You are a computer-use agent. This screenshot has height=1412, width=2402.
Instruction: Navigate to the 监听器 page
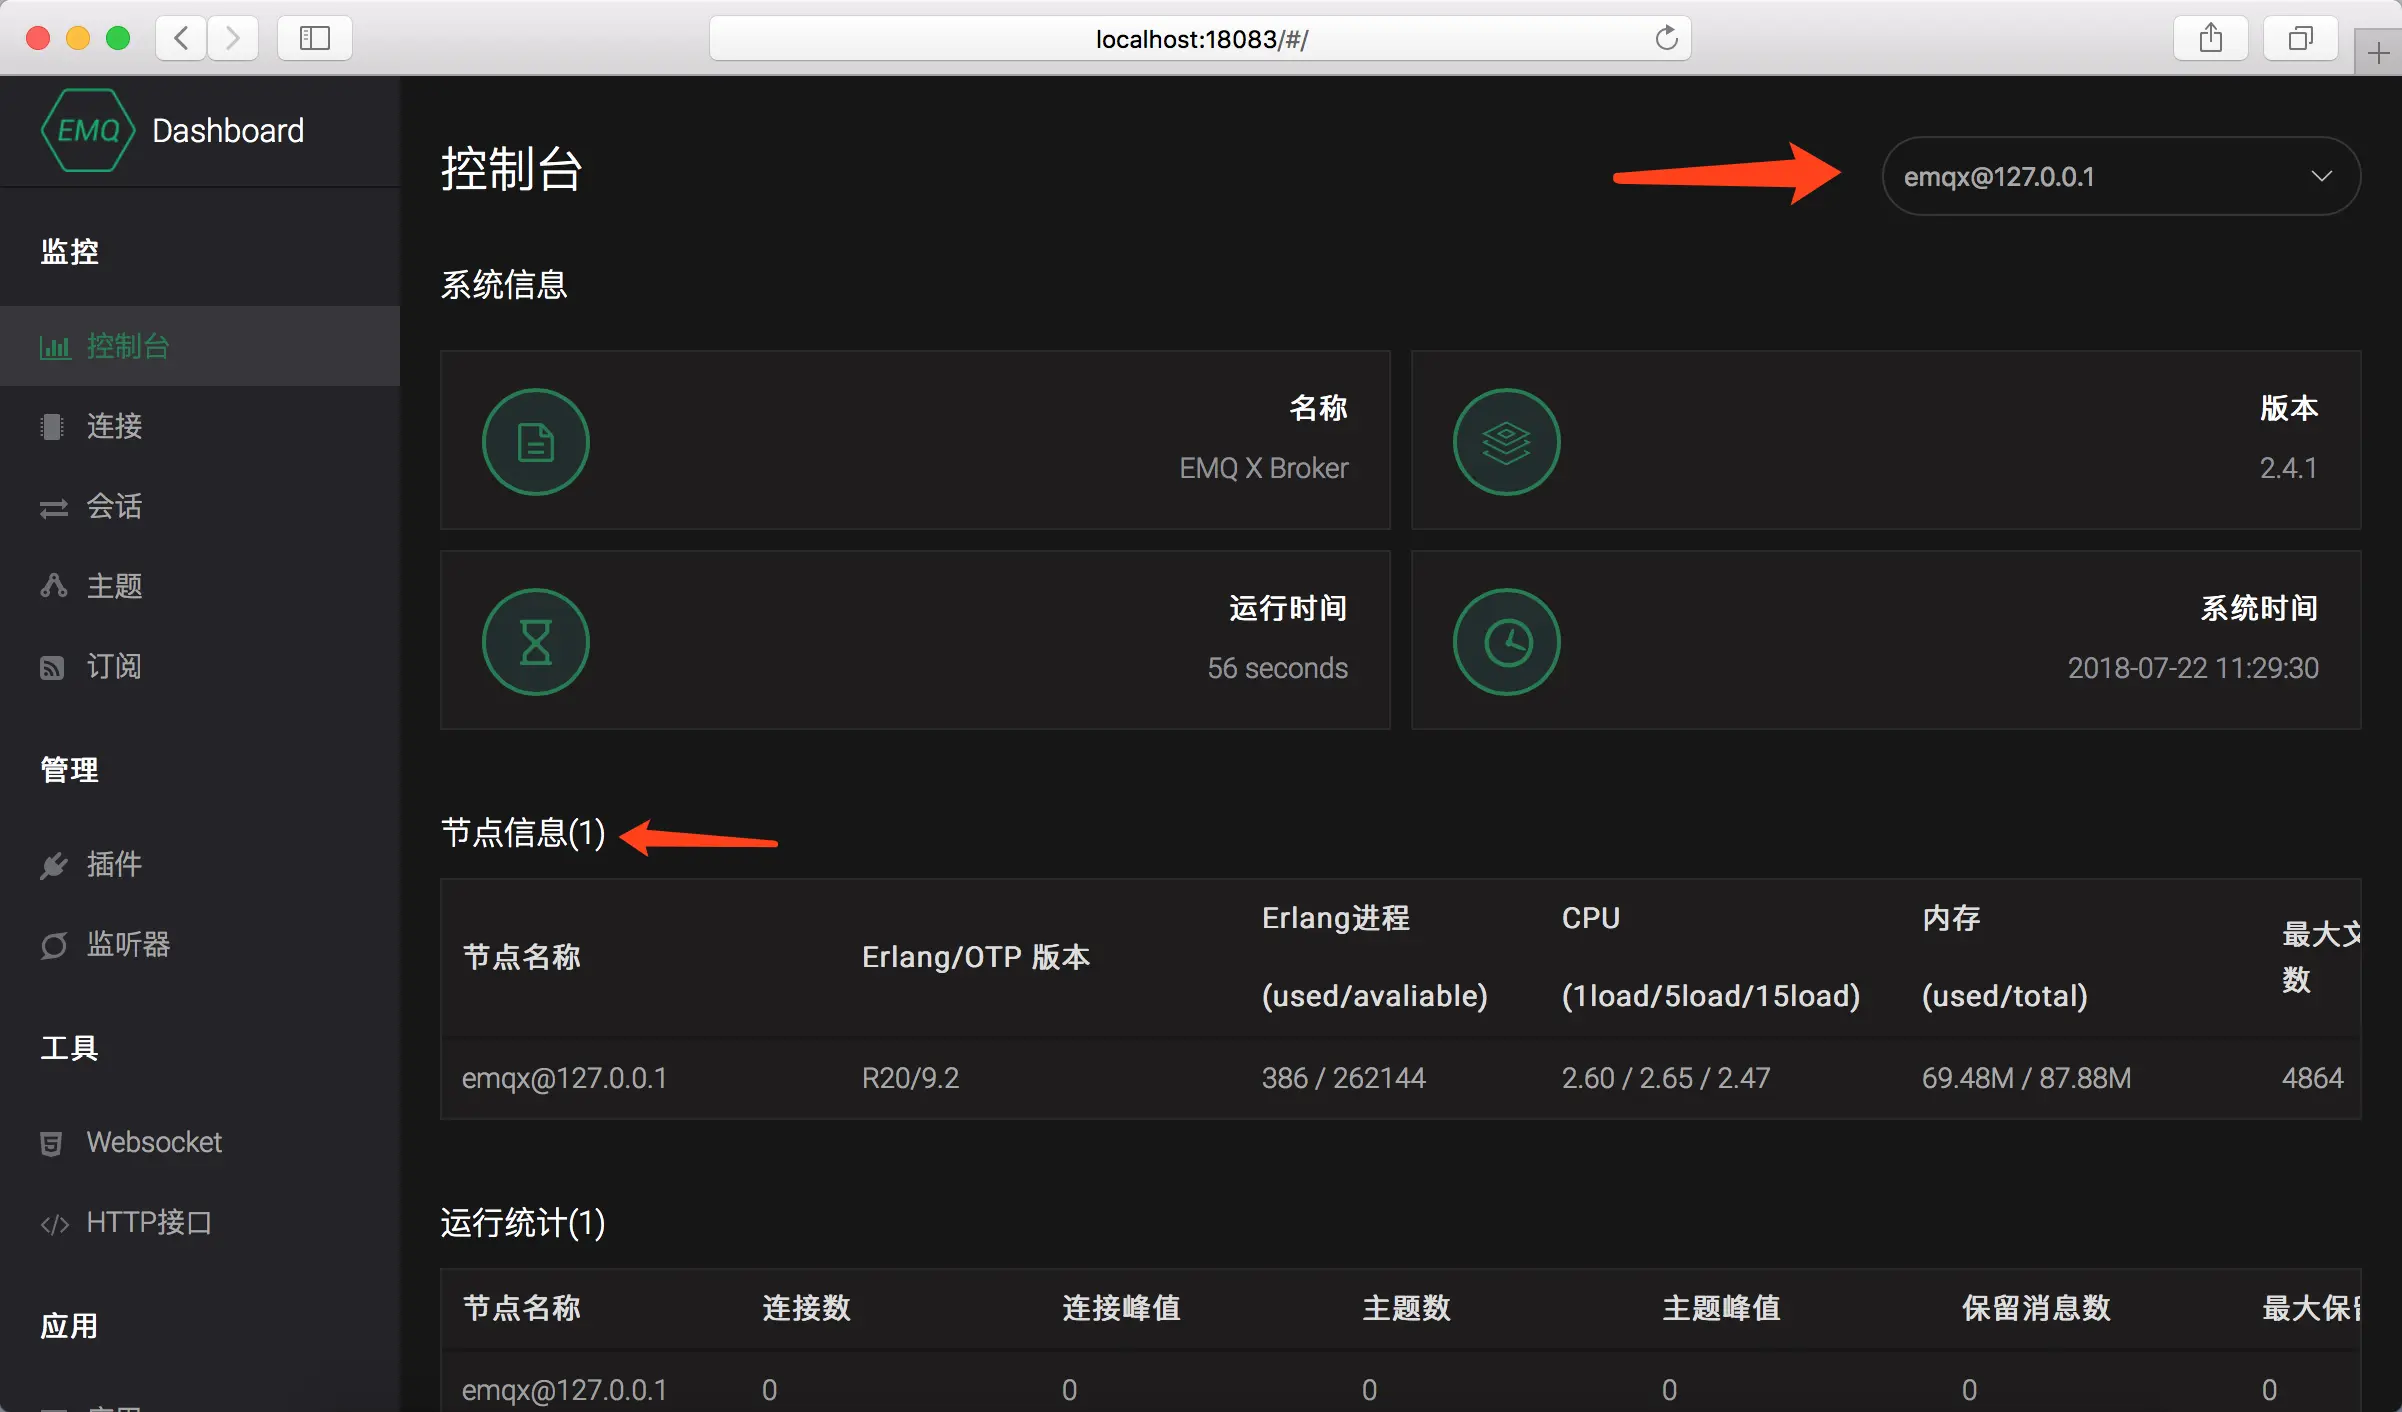(x=128, y=945)
